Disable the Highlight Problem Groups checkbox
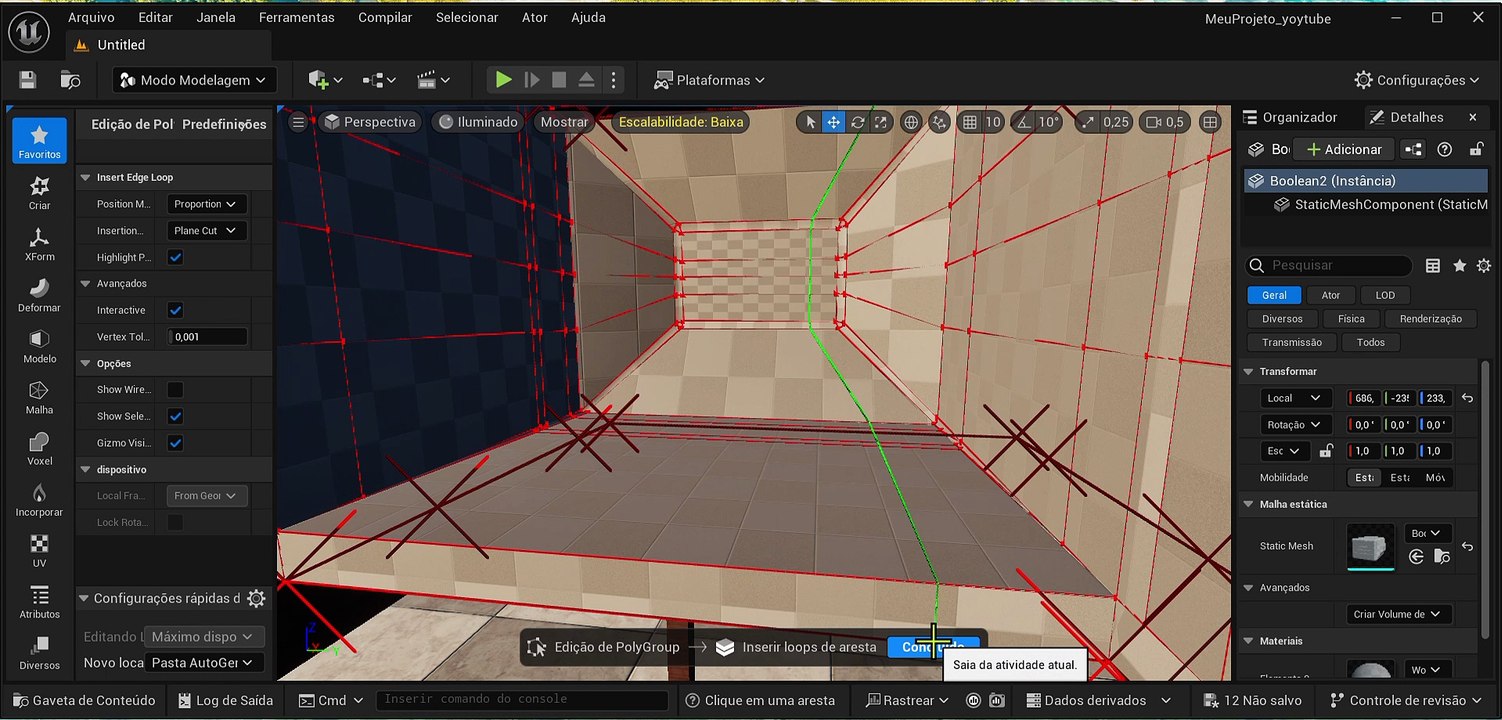The height and width of the screenshot is (720, 1502). 175,257
